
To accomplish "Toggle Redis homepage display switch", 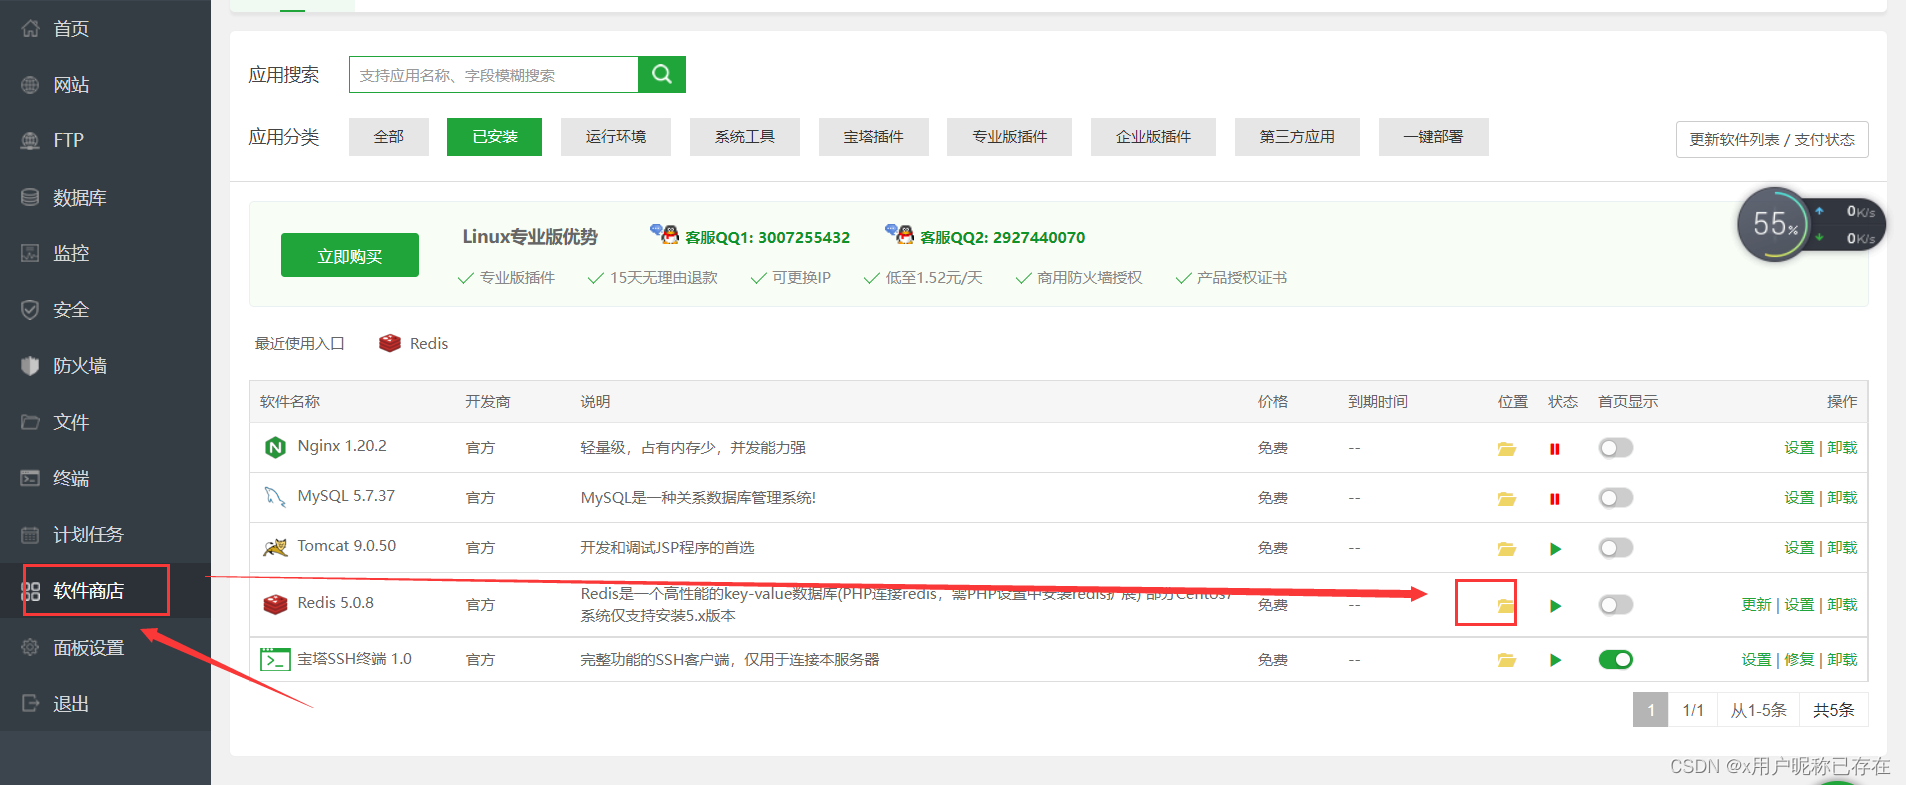I will (1616, 605).
